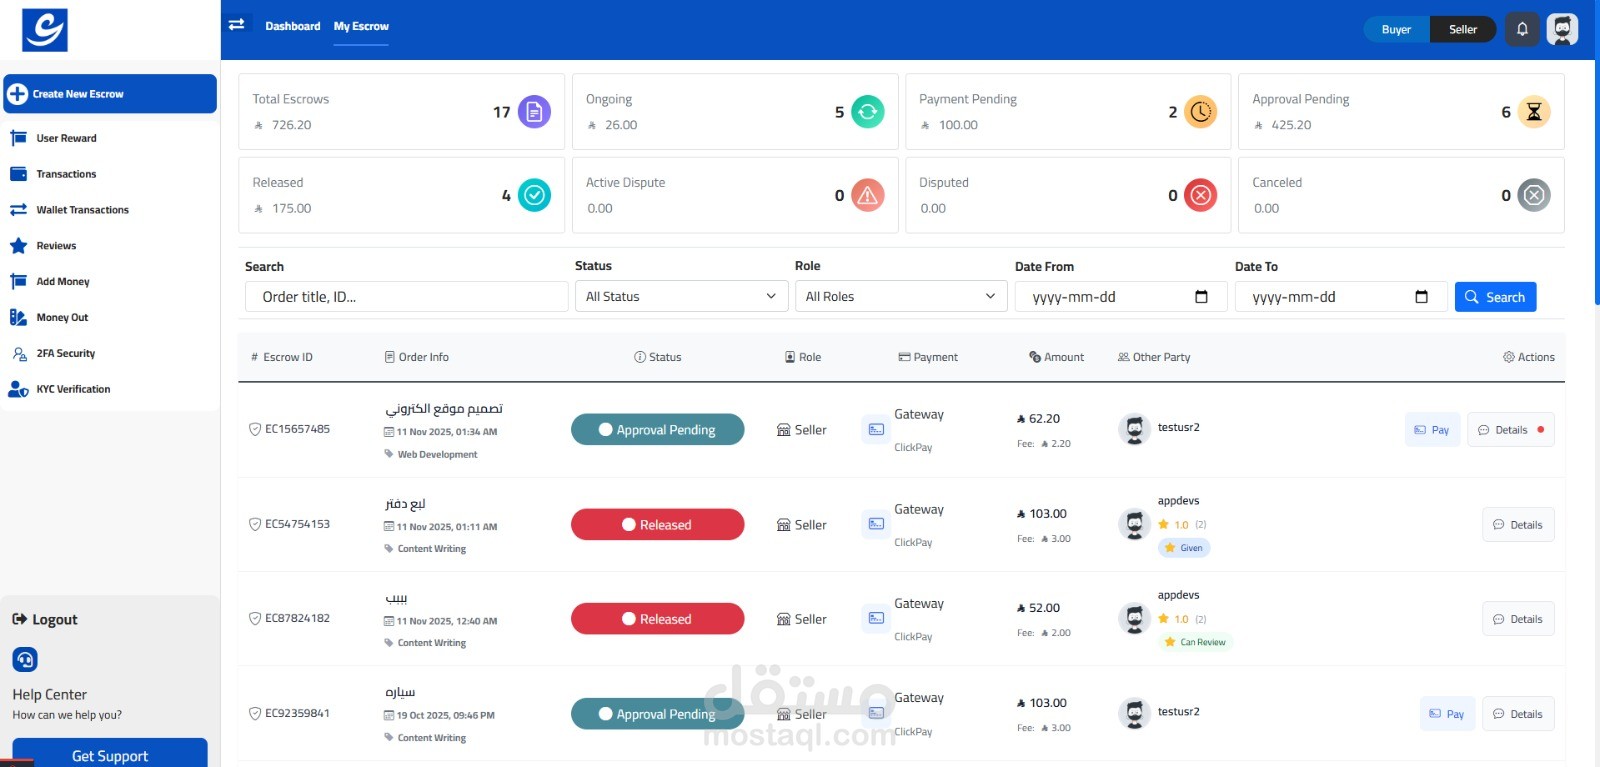Click Approval Pending badge for EC15657485
The width and height of the screenshot is (1600, 767).
tap(657, 430)
